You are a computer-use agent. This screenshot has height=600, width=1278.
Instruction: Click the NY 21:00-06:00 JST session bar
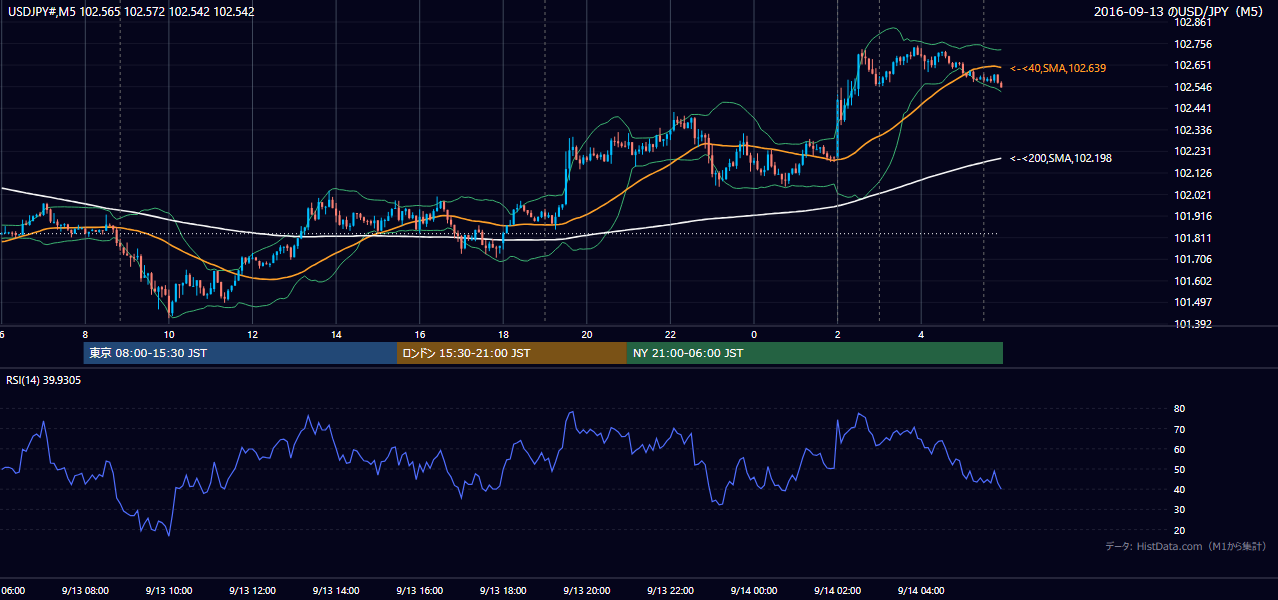(x=815, y=353)
